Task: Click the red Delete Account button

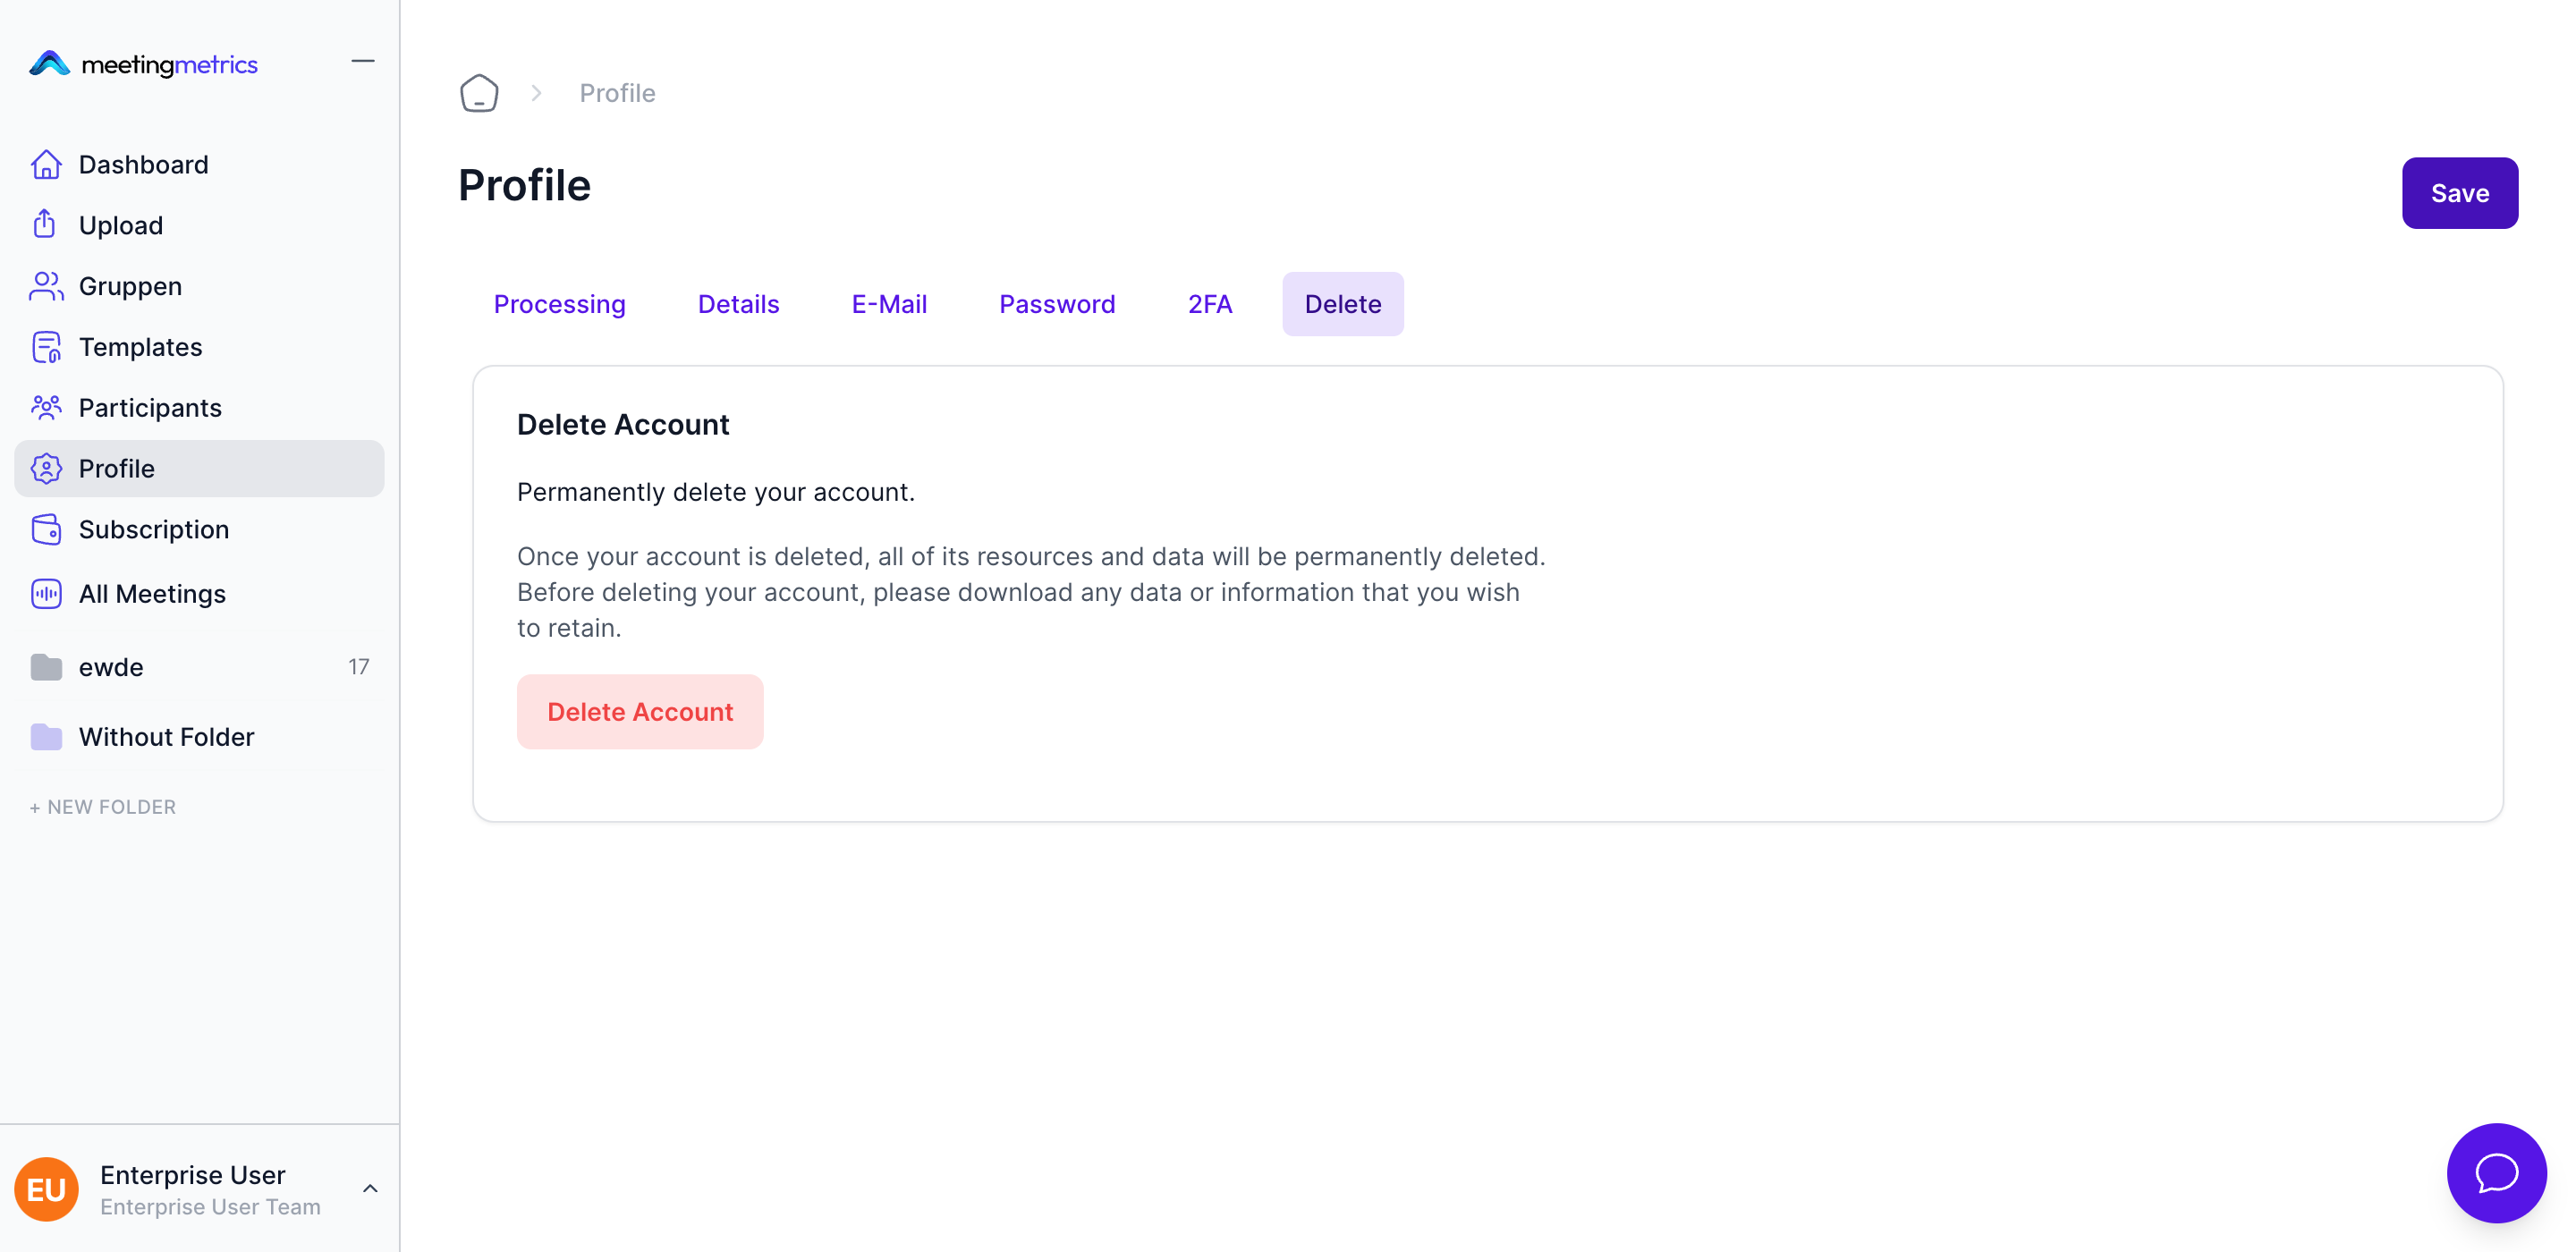Action: pyautogui.click(x=639, y=712)
